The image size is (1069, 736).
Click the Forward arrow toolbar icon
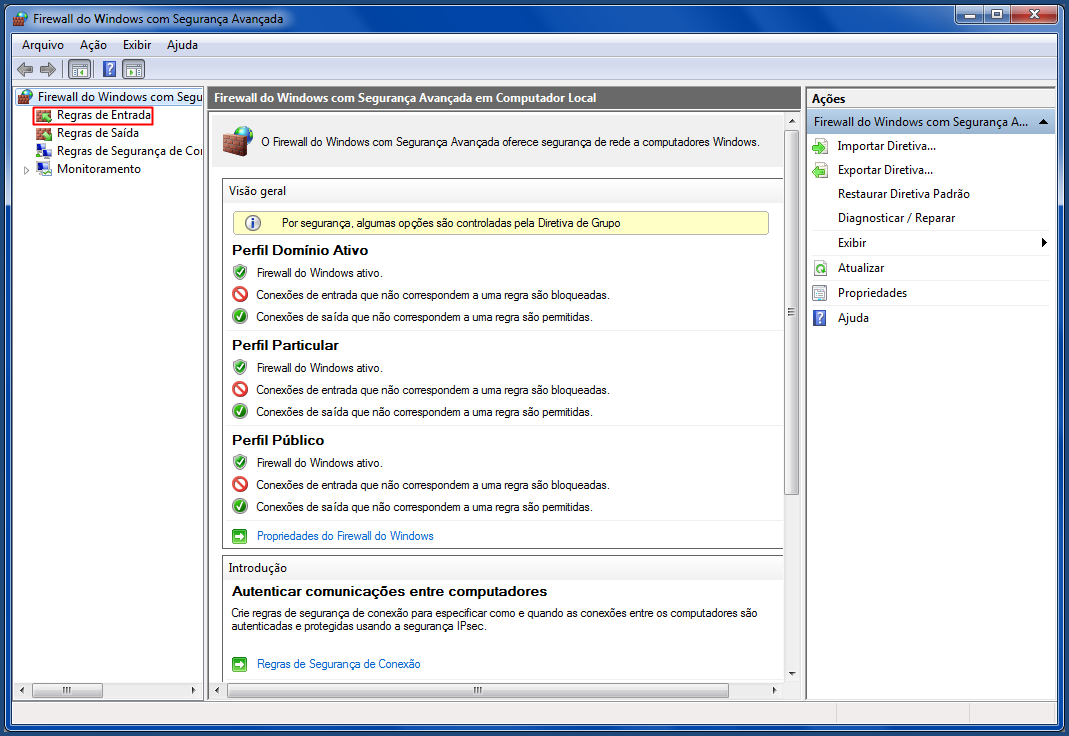pos(48,70)
